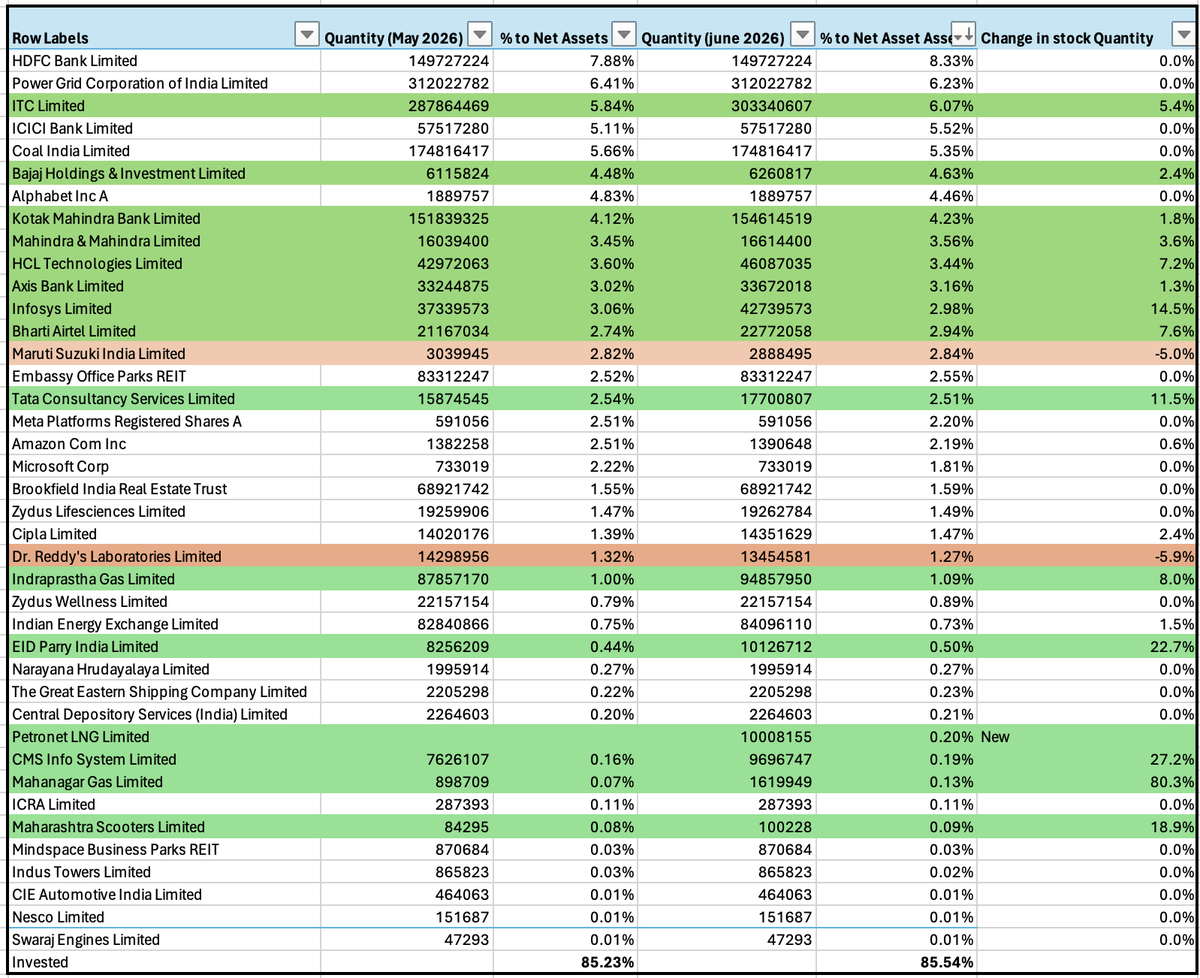Click the 27.2% change cell
This screenshot has height=978, width=1200.
[1086, 759]
